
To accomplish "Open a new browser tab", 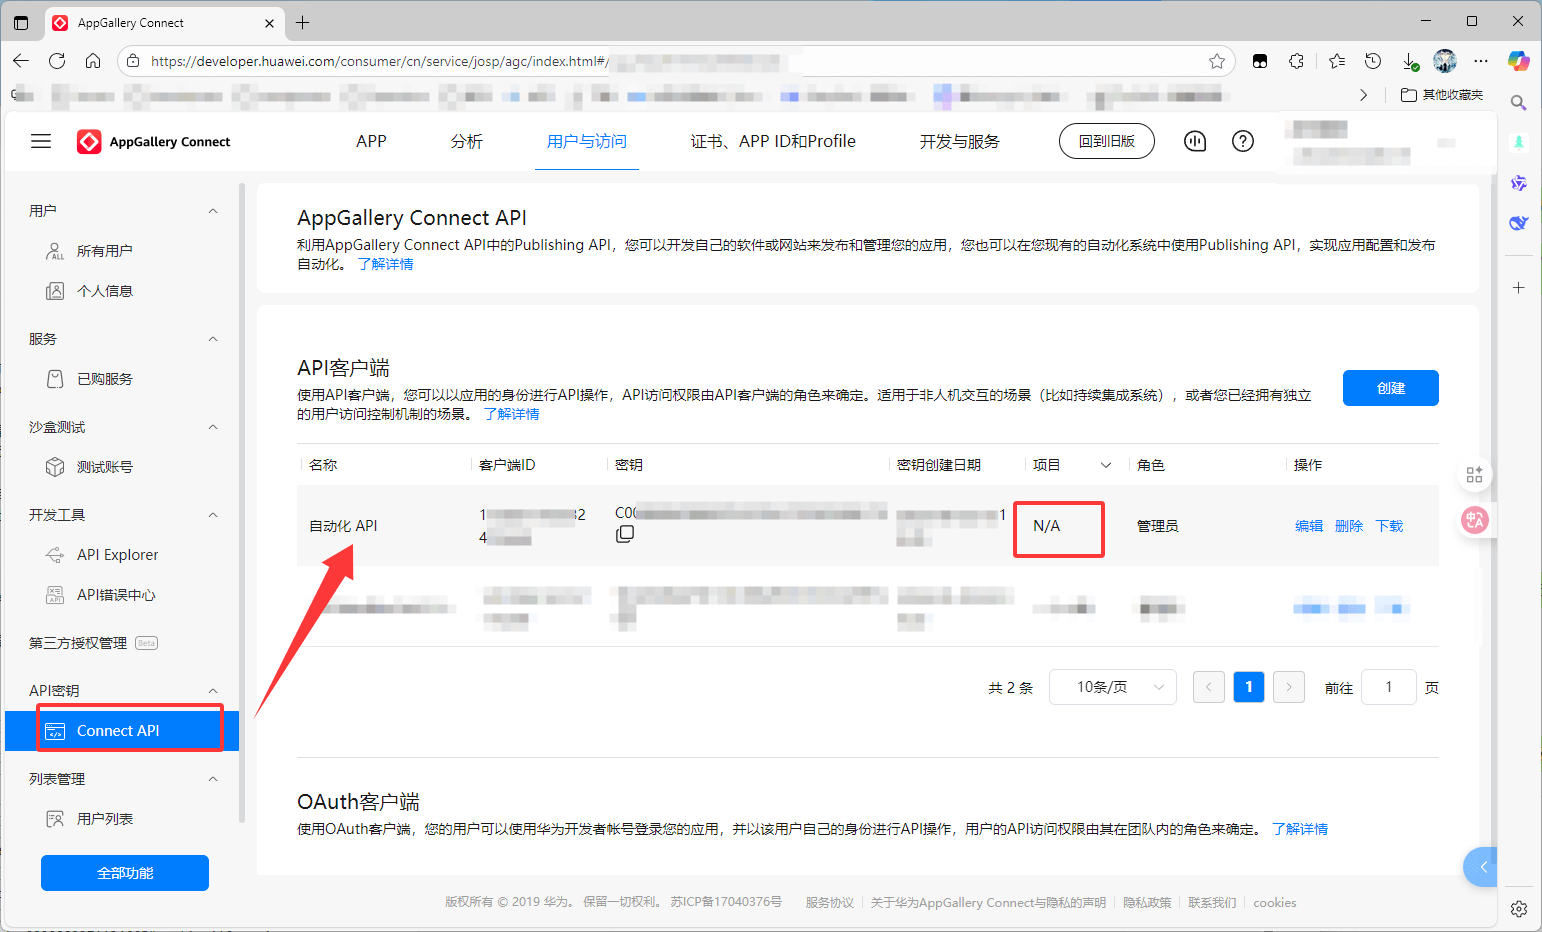I will pyautogui.click(x=303, y=22).
